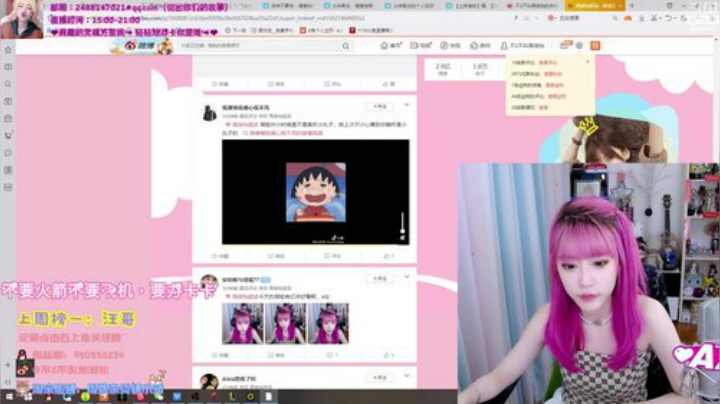This screenshot has width=720, height=404.
Task: Open the Weibo messages icon with badge
Action: point(565,45)
